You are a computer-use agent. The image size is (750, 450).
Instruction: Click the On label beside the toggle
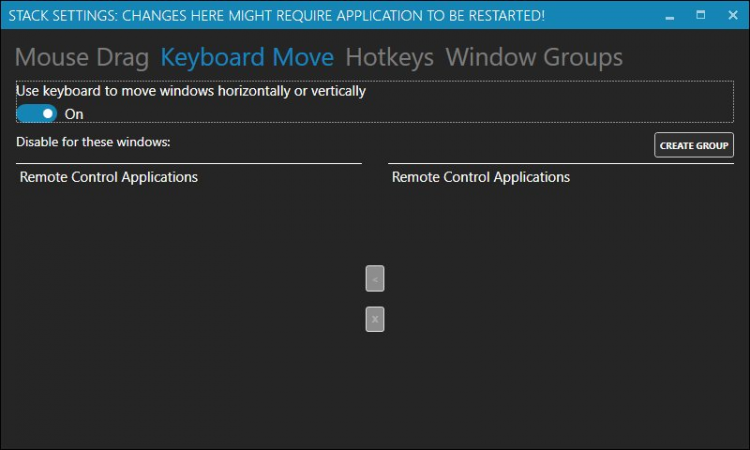click(x=74, y=114)
